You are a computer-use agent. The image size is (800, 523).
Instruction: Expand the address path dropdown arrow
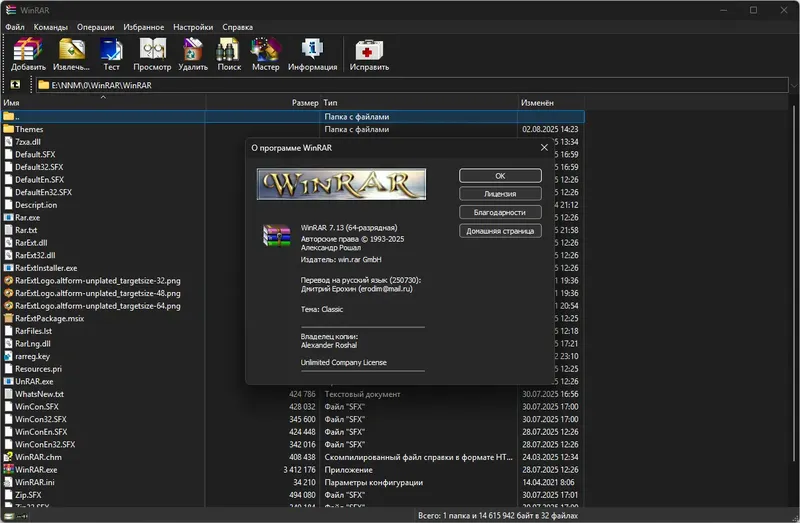click(793, 85)
